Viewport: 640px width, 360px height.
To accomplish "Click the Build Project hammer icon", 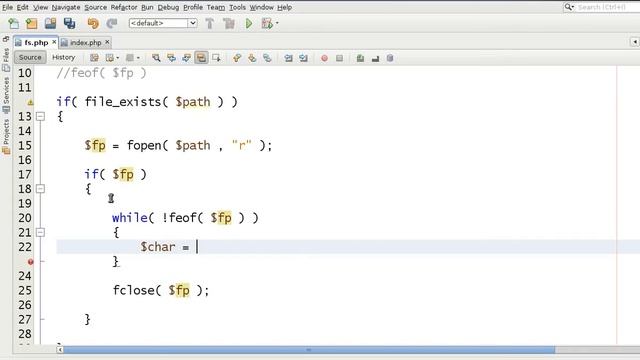I will [x=210, y=23].
